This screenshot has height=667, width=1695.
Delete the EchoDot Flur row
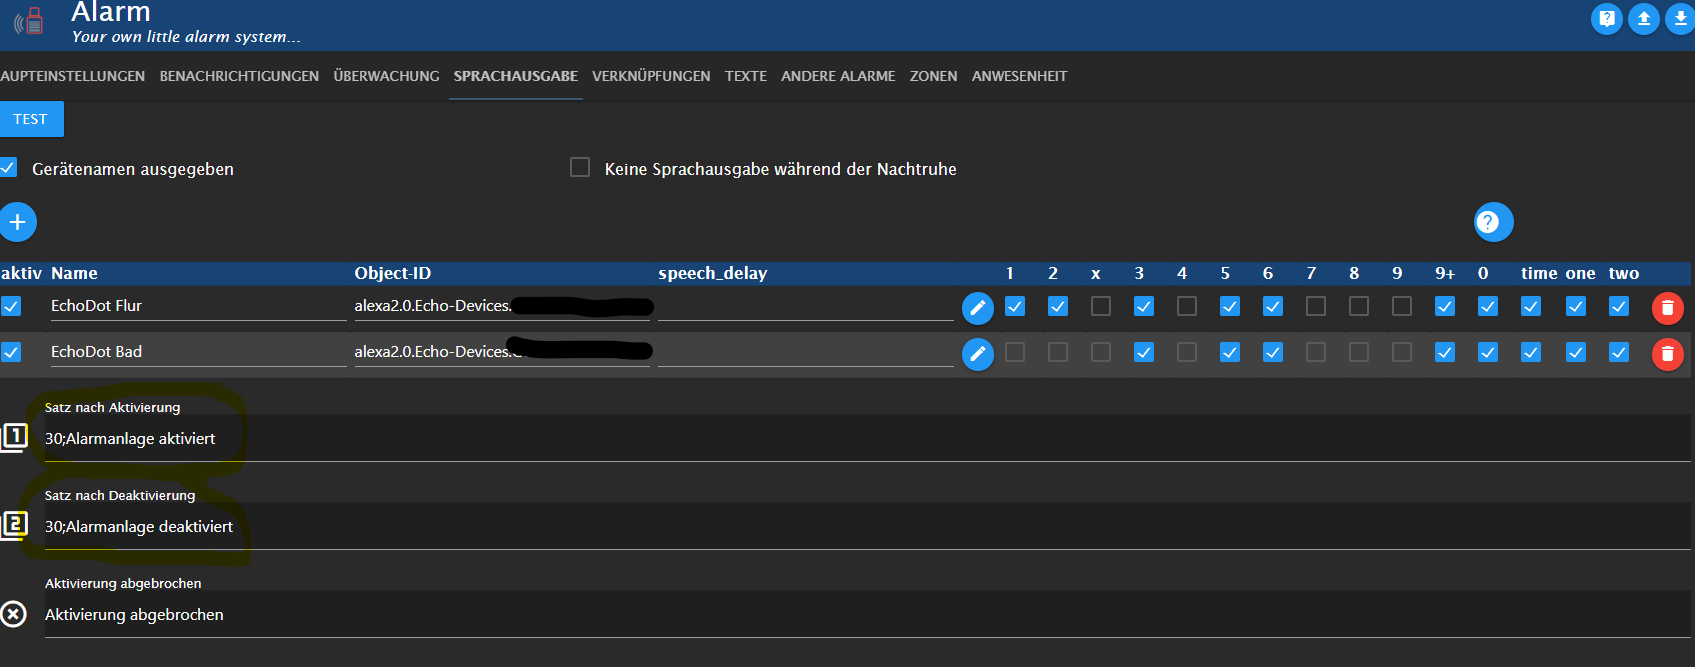[x=1667, y=308]
